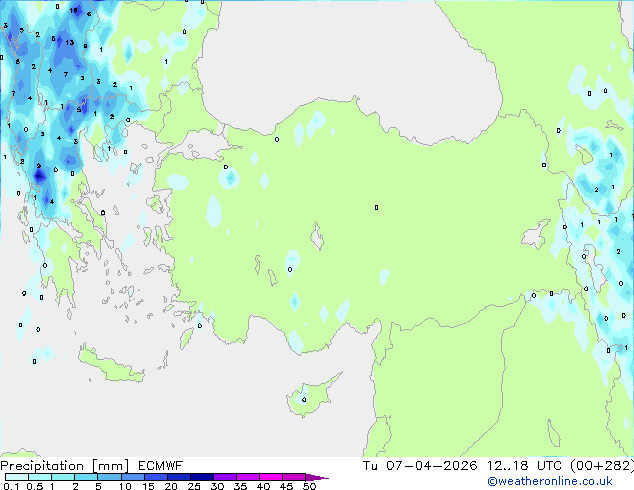
Task: Click the 'Precipitation [mm]' title text
Action: click(65, 466)
